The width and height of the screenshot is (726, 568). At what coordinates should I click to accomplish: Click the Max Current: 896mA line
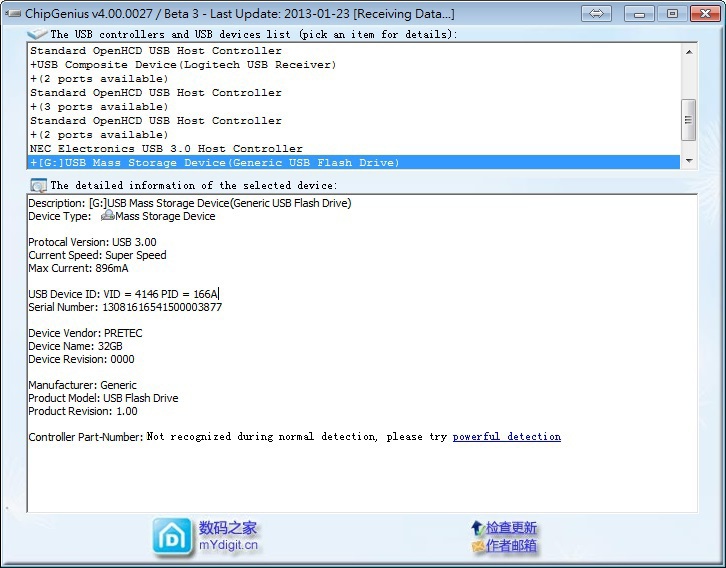pyautogui.click(x=78, y=268)
